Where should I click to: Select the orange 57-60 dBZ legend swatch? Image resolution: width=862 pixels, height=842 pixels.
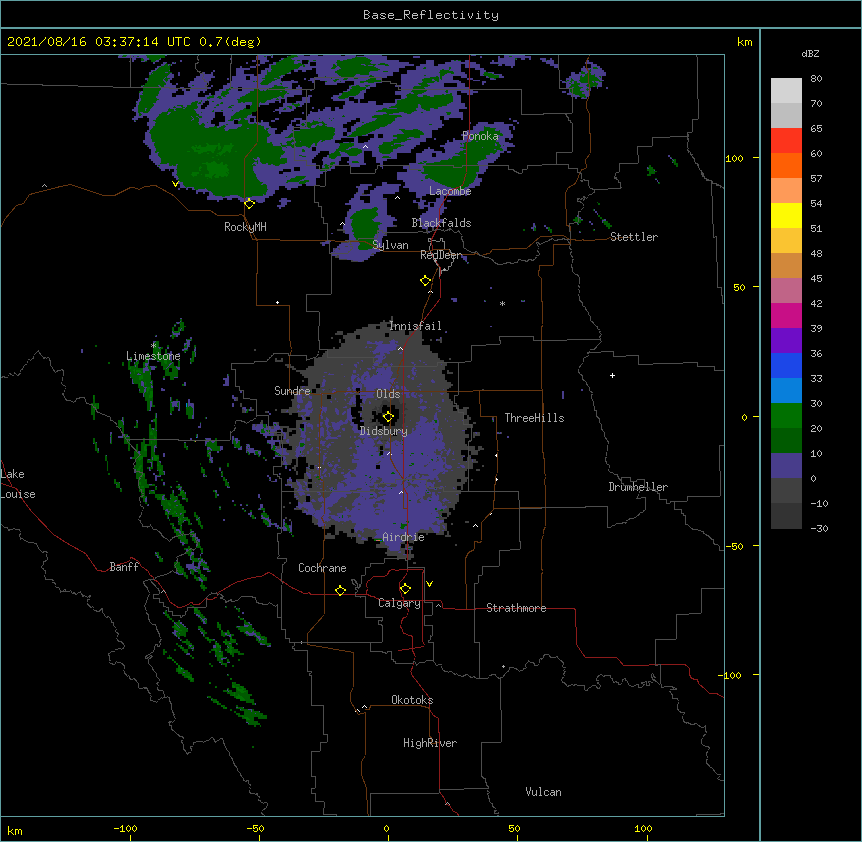786,165
